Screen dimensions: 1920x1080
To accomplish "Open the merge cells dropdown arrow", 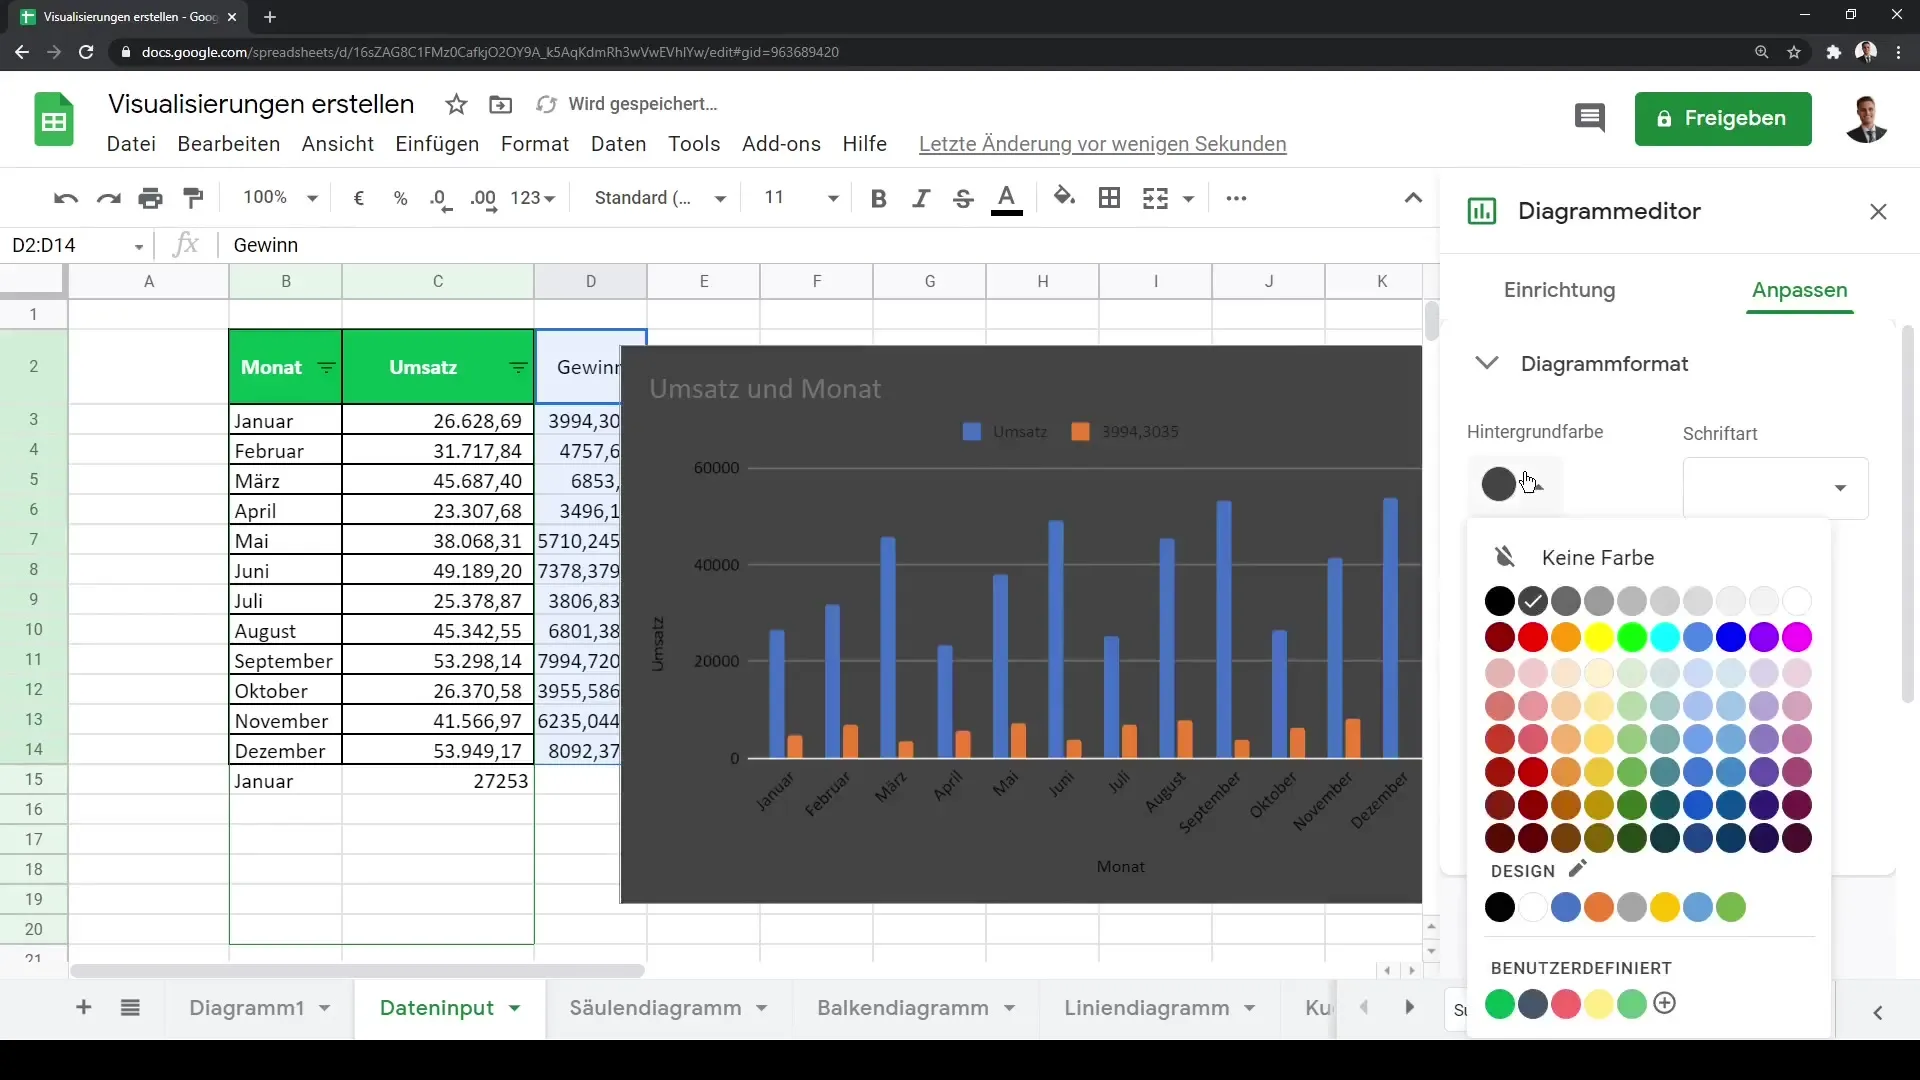I will (x=1188, y=198).
